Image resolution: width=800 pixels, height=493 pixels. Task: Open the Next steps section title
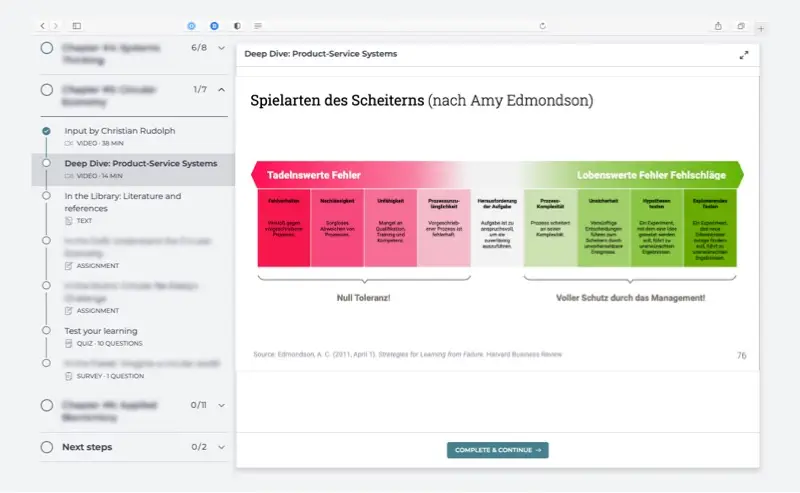pyautogui.click(x=87, y=447)
